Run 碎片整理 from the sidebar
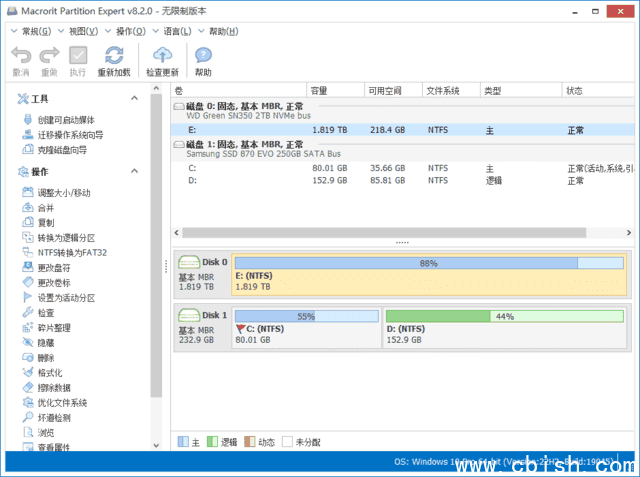 [53, 328]
